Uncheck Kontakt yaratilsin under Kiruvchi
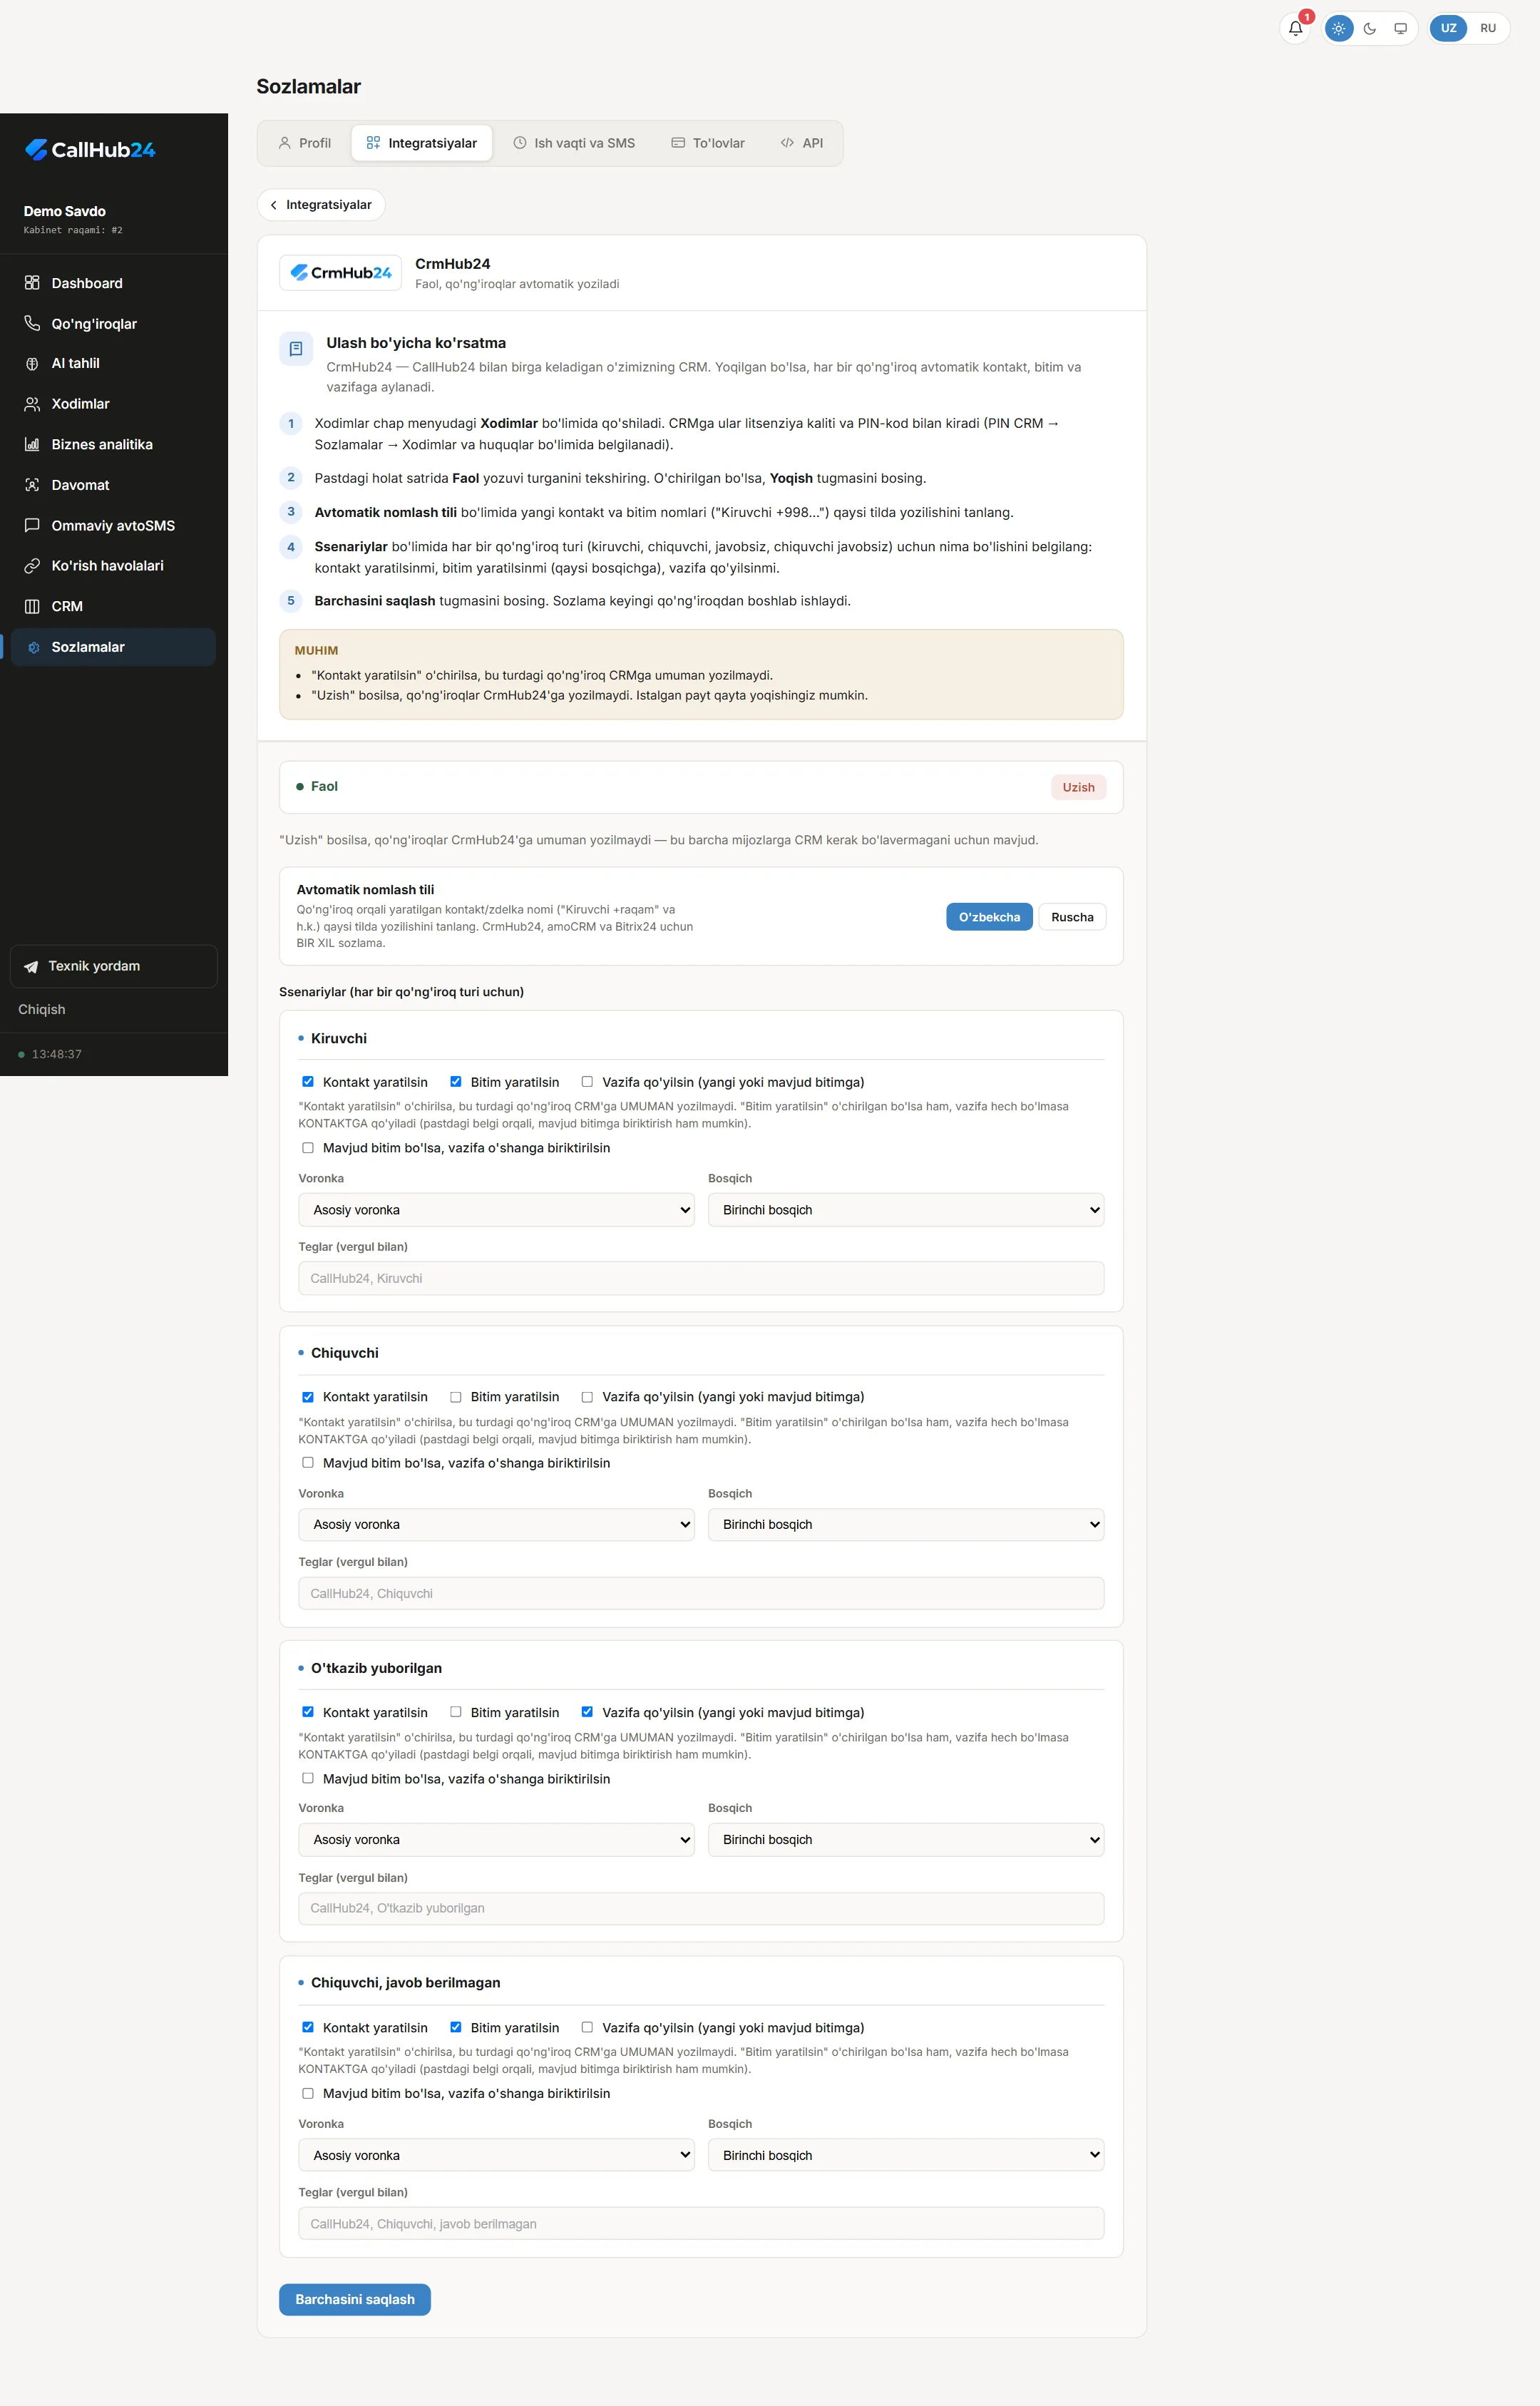The image size is (1540, 2406). click(307, 1081)
